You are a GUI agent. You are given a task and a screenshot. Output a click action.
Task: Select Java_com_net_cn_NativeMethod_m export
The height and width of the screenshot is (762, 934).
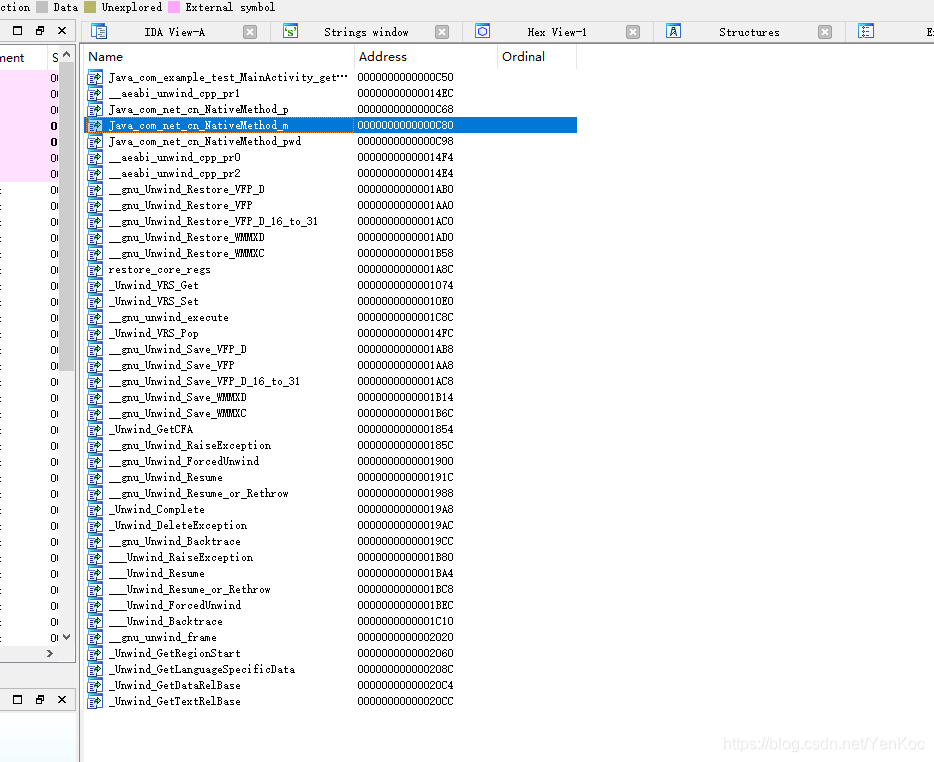[x=331, y=125]
